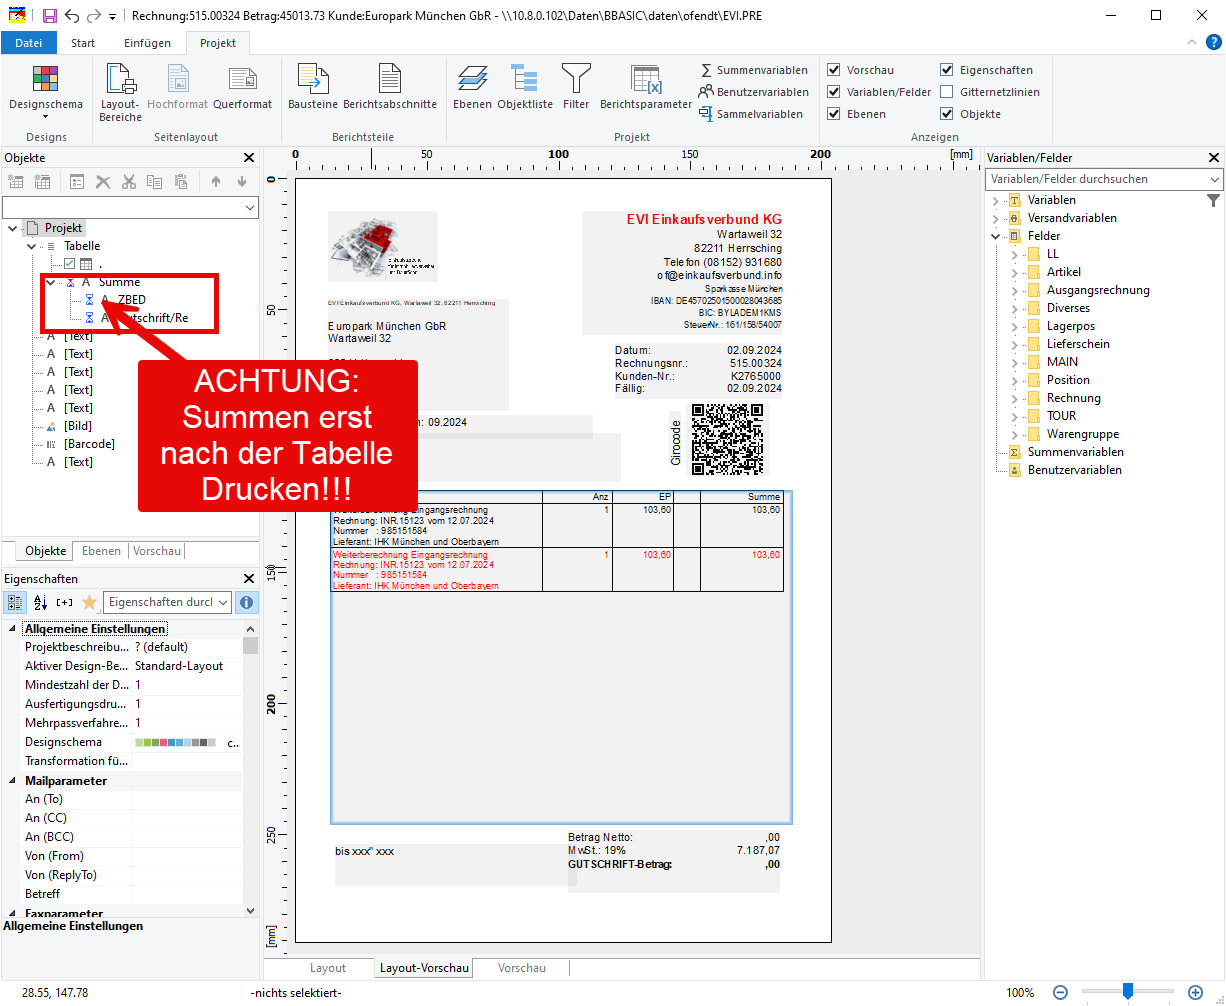
Task: Open the Datei menu
Action: click(29, 43)
